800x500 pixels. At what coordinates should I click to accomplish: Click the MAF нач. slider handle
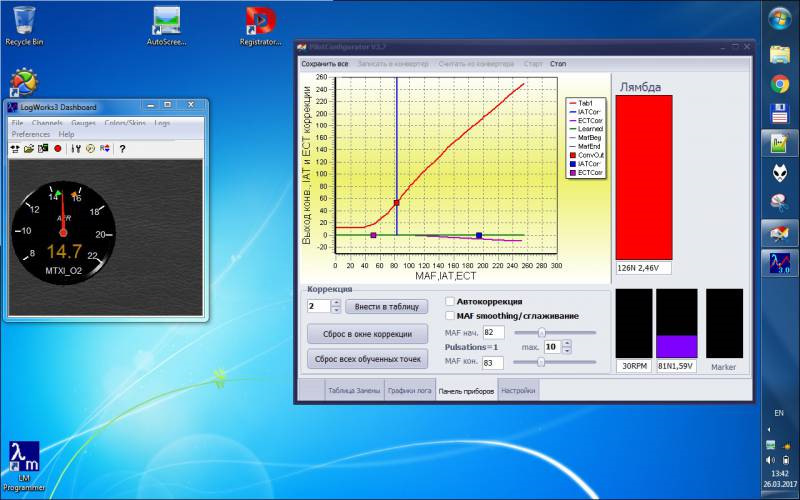542,333
